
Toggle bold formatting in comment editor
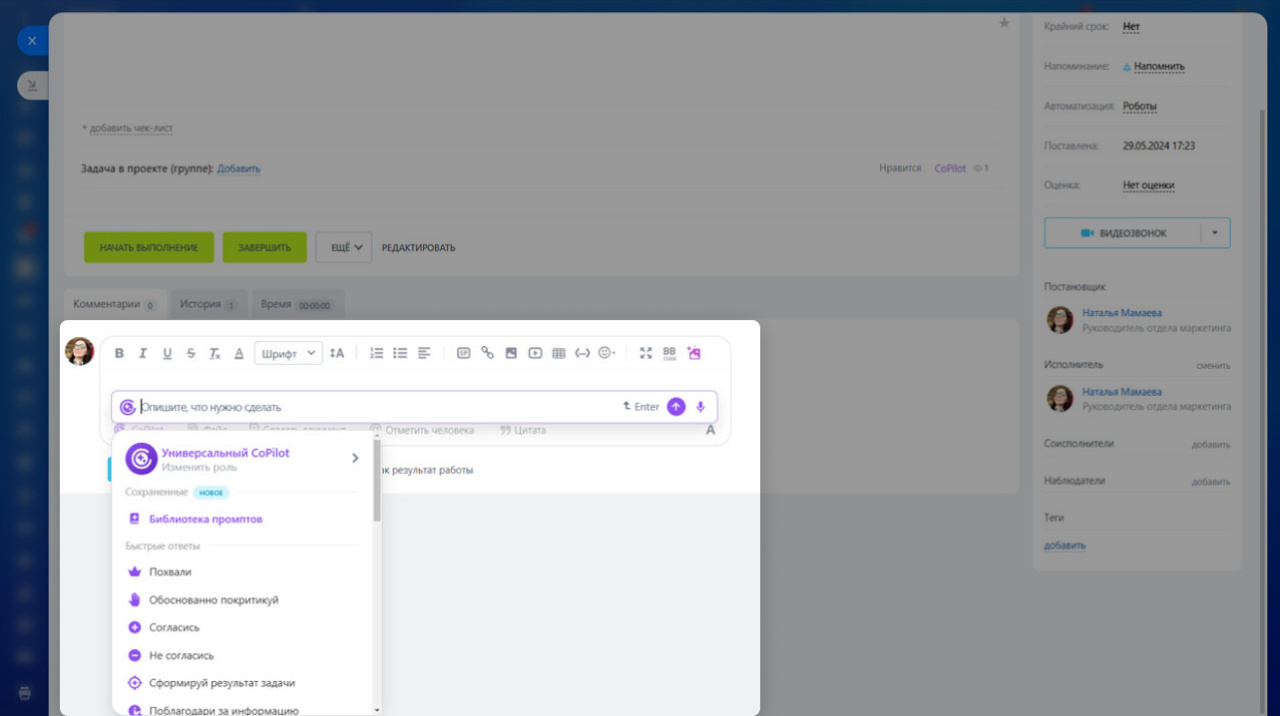(x=119, y=353)
